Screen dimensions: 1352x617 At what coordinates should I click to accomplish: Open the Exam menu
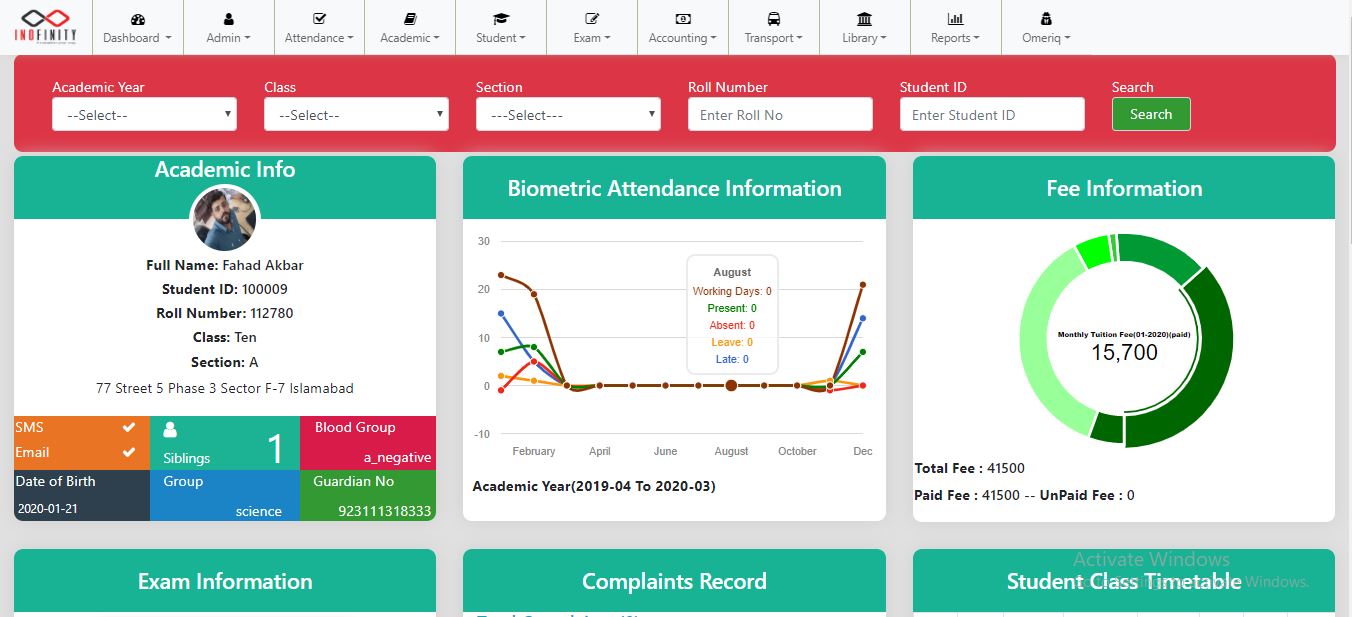pyautogui.click(x=592, y=28)
